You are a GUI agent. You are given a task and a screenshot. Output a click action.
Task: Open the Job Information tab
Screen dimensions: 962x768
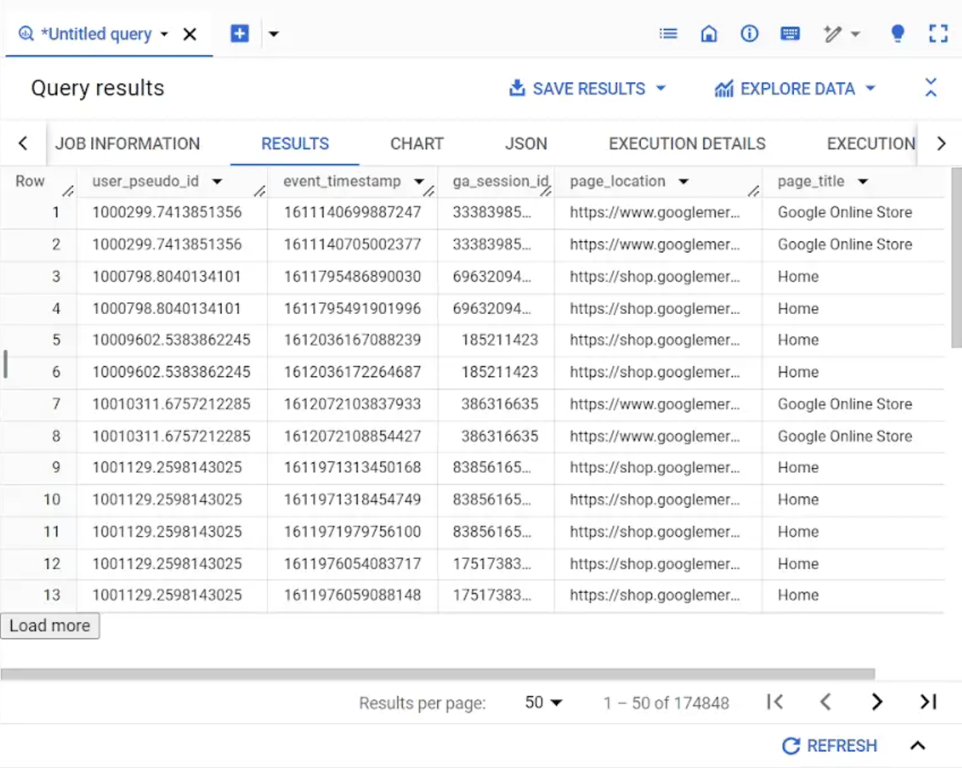128,144
